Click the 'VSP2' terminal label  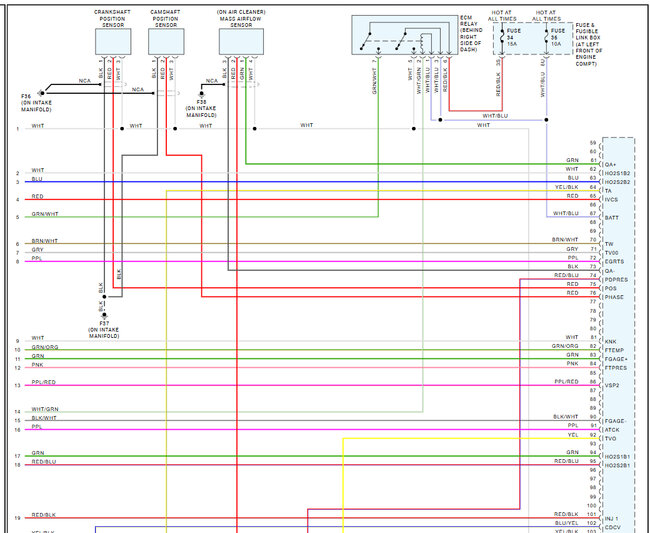(x=611, y=385)
